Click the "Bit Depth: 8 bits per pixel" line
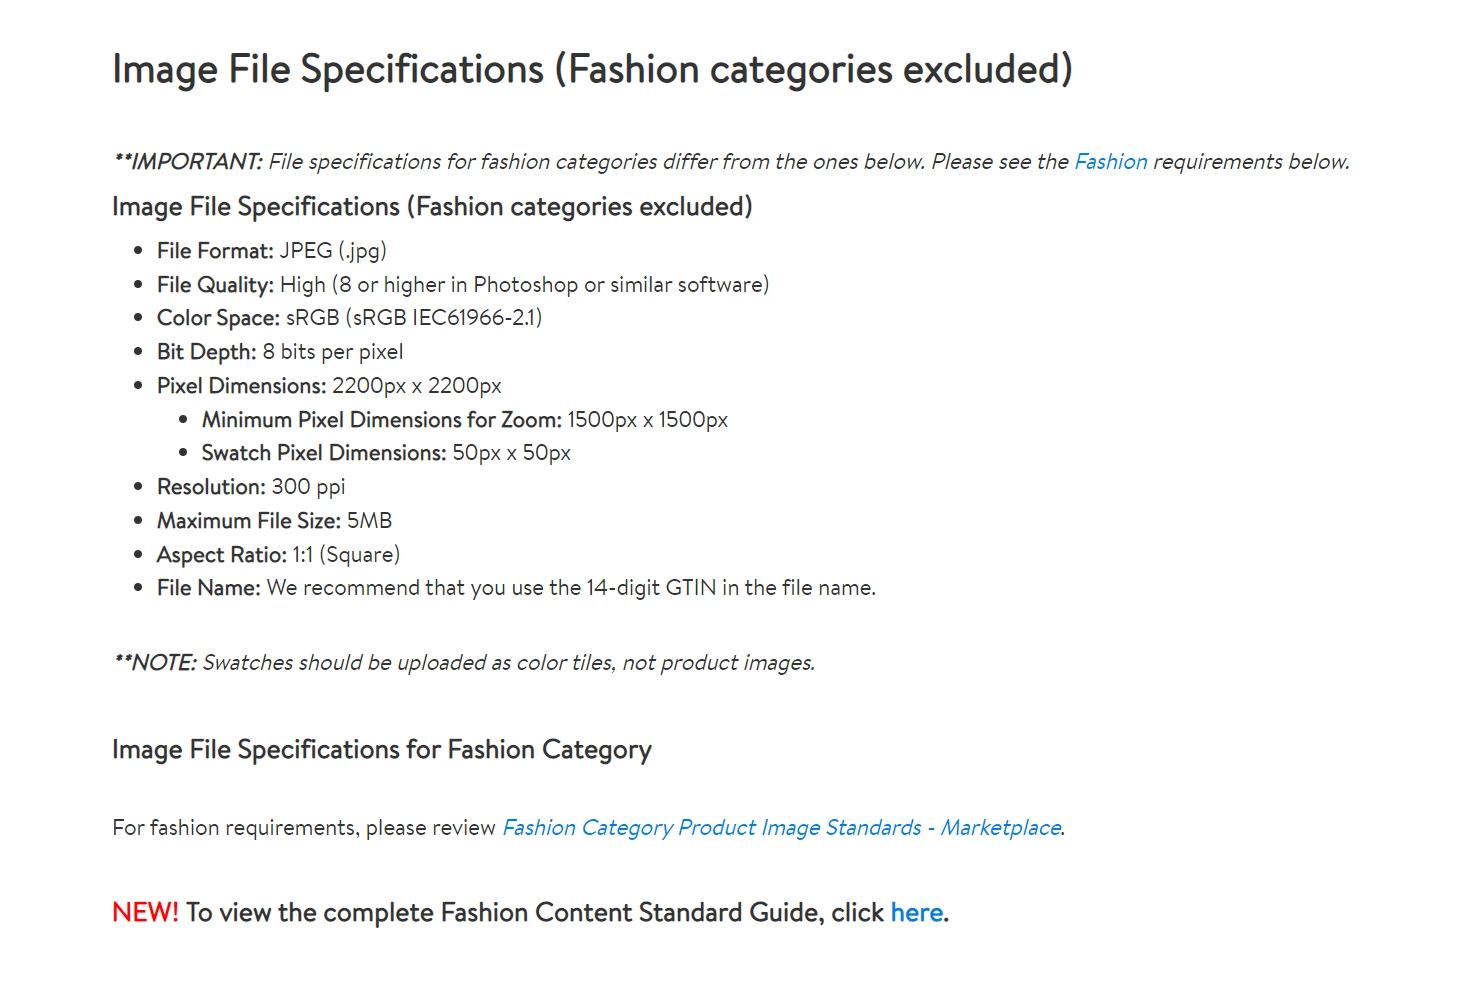Image resolution: width=1469 pixels, height=1008 pixels. 280,352
